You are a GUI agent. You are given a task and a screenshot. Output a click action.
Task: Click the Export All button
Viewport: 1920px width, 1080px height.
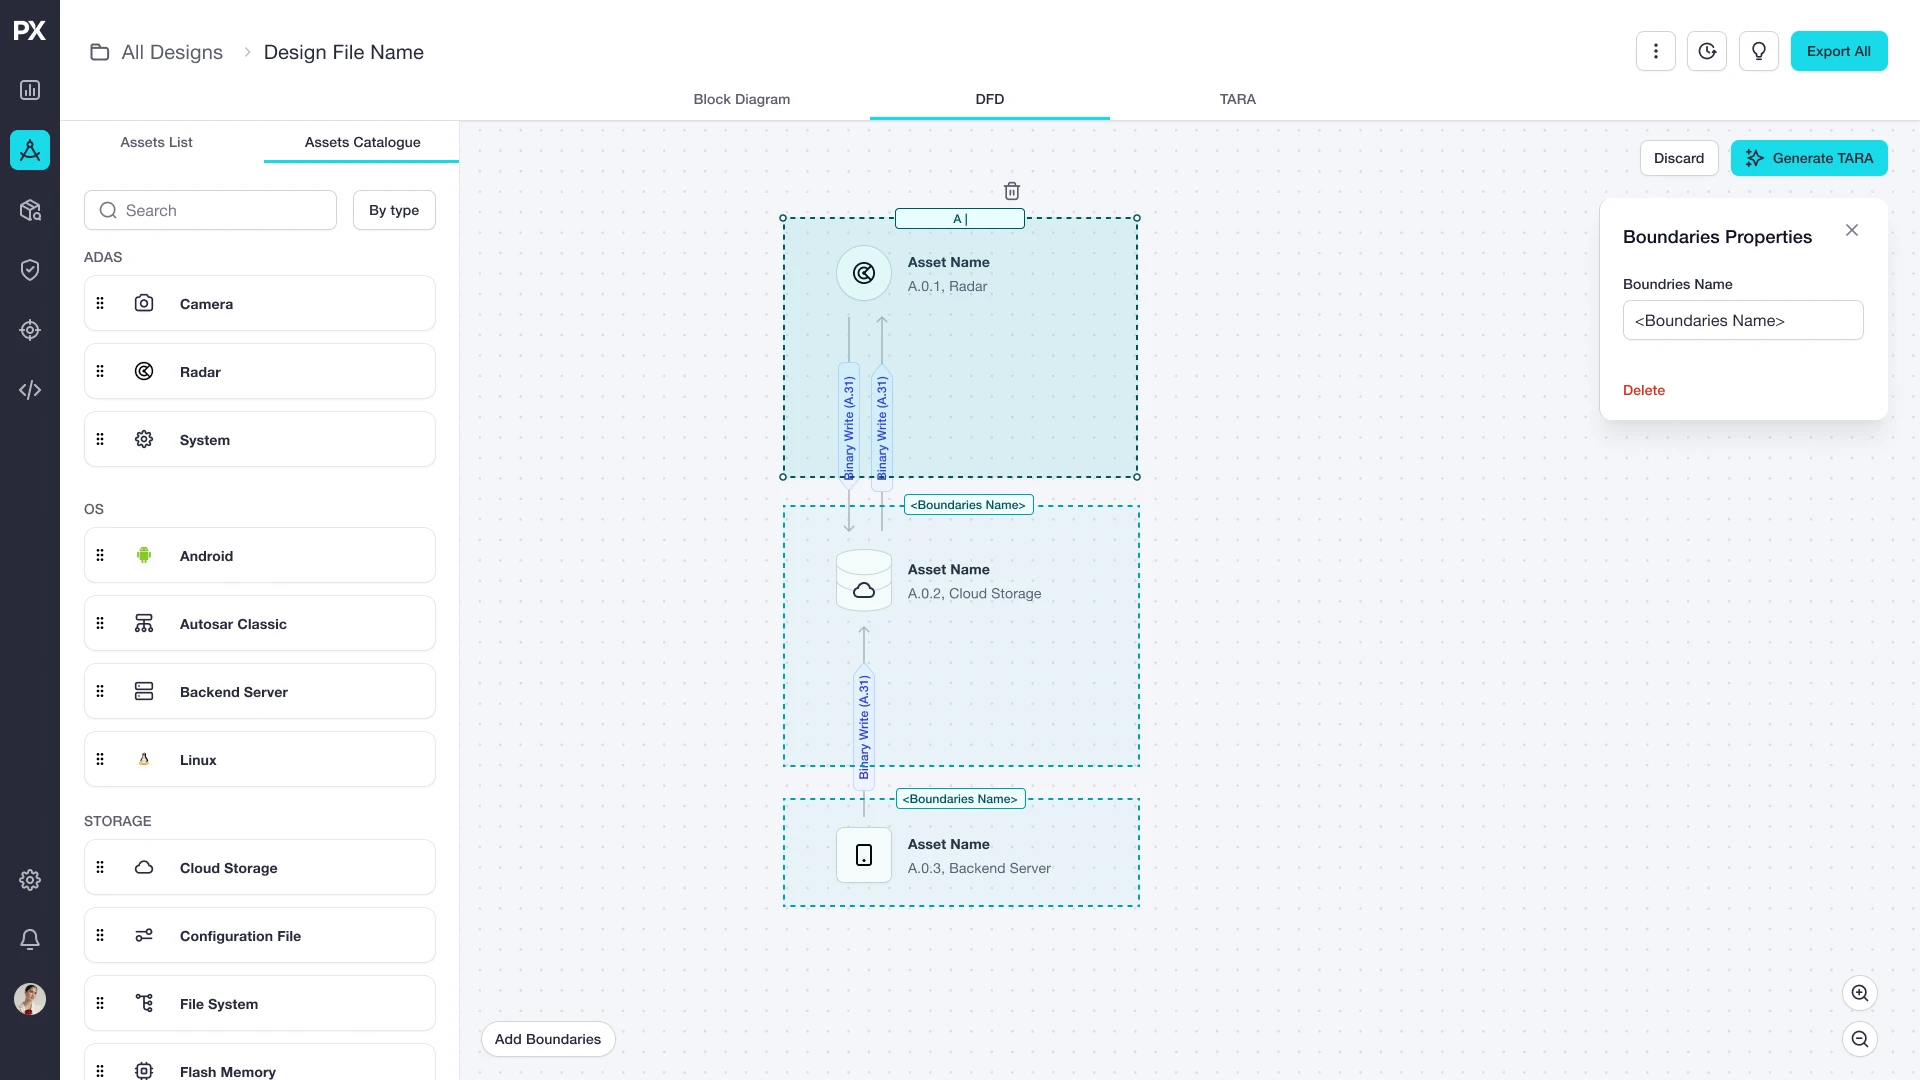coord(1839,51)
